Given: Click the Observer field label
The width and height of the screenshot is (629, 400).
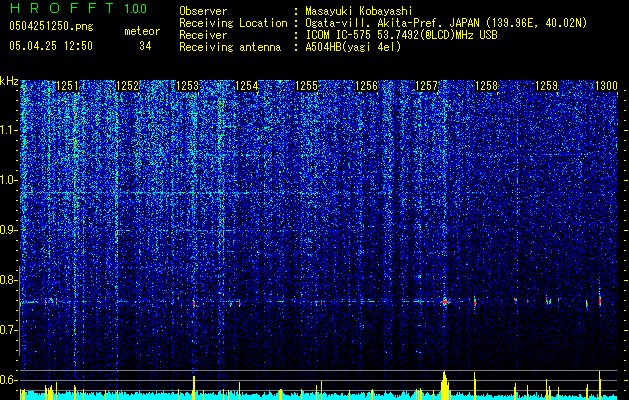Looking at the screenshot, I should click(x=203, y=11).
